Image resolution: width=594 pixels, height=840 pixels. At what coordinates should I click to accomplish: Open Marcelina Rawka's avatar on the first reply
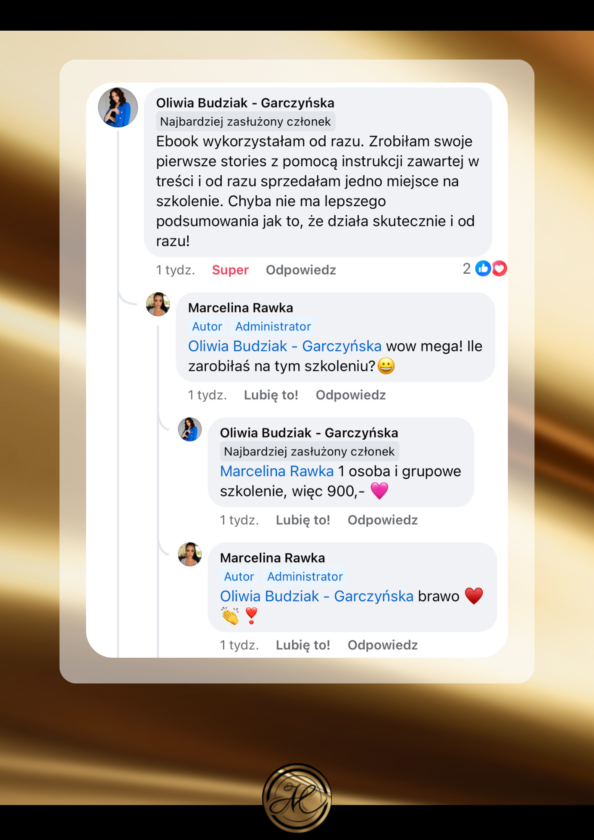point(158,304)
